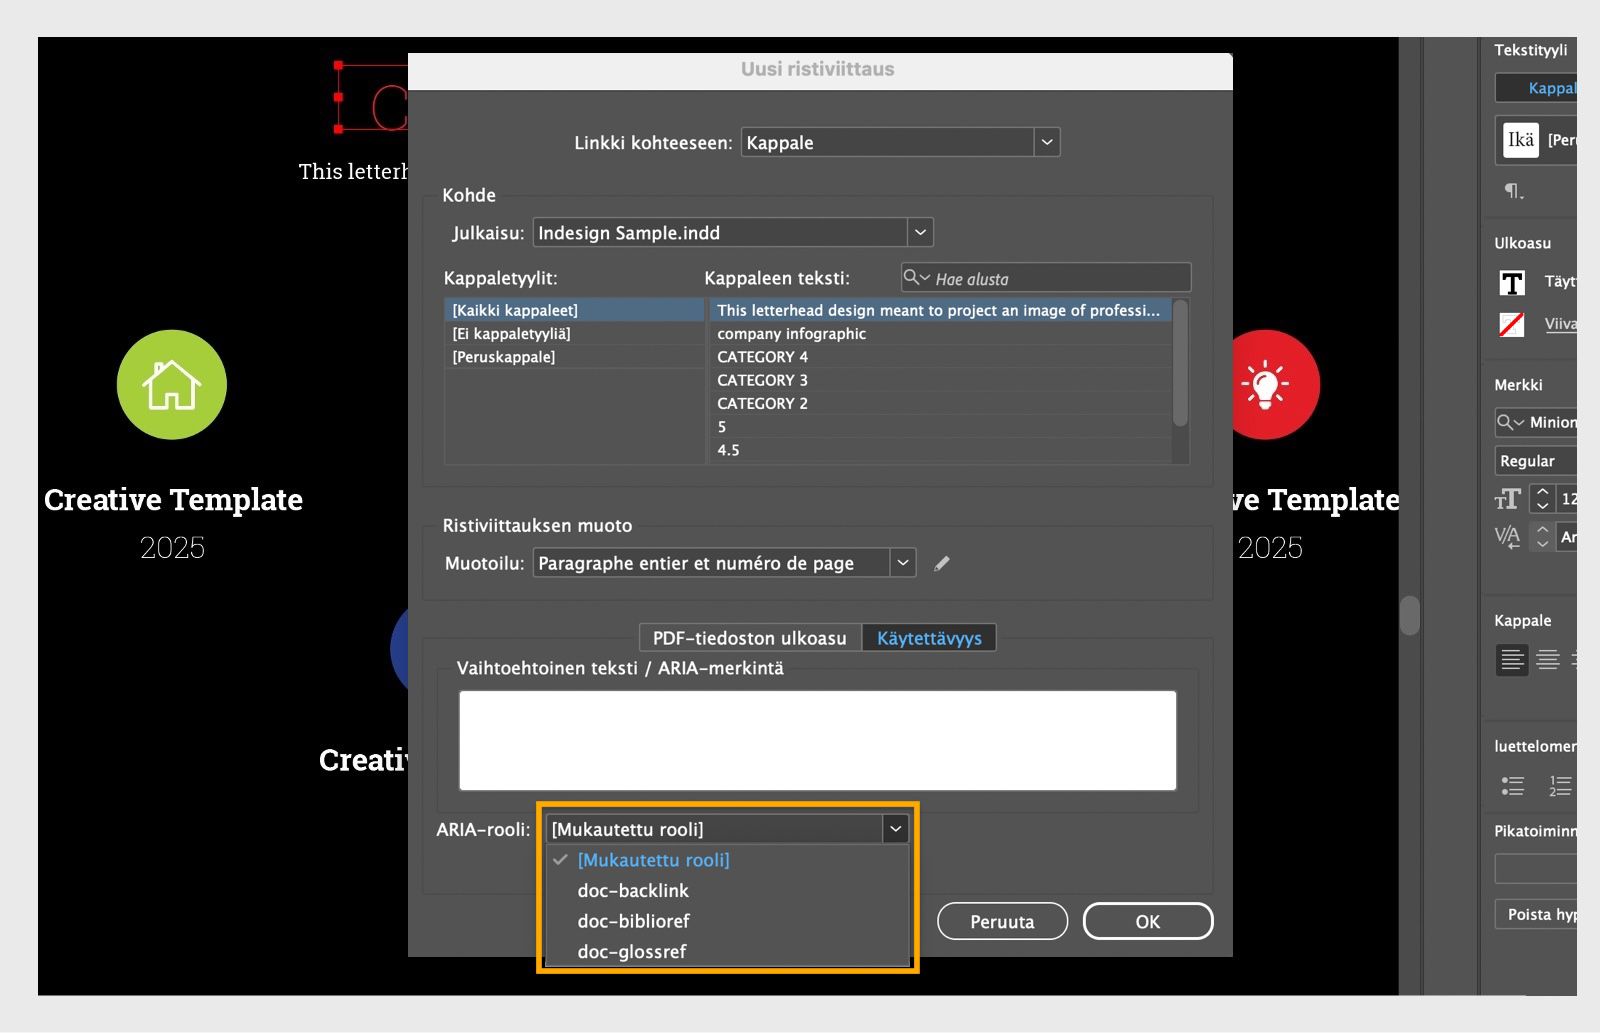This screenshot has height=1033, width=1600.
Task: Click the green home icon on canvas
Action: (172, 385)
